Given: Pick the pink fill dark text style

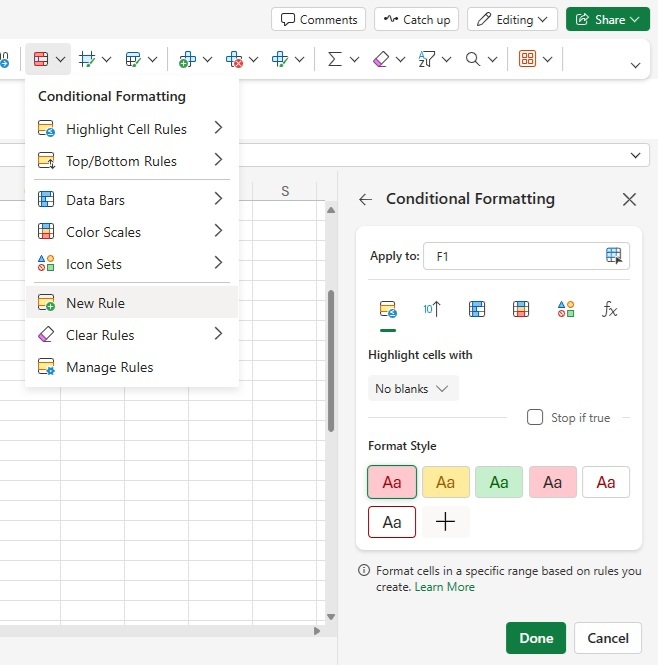Looking at the screenshot, I should pyautogui.click(x=552, y=482).
